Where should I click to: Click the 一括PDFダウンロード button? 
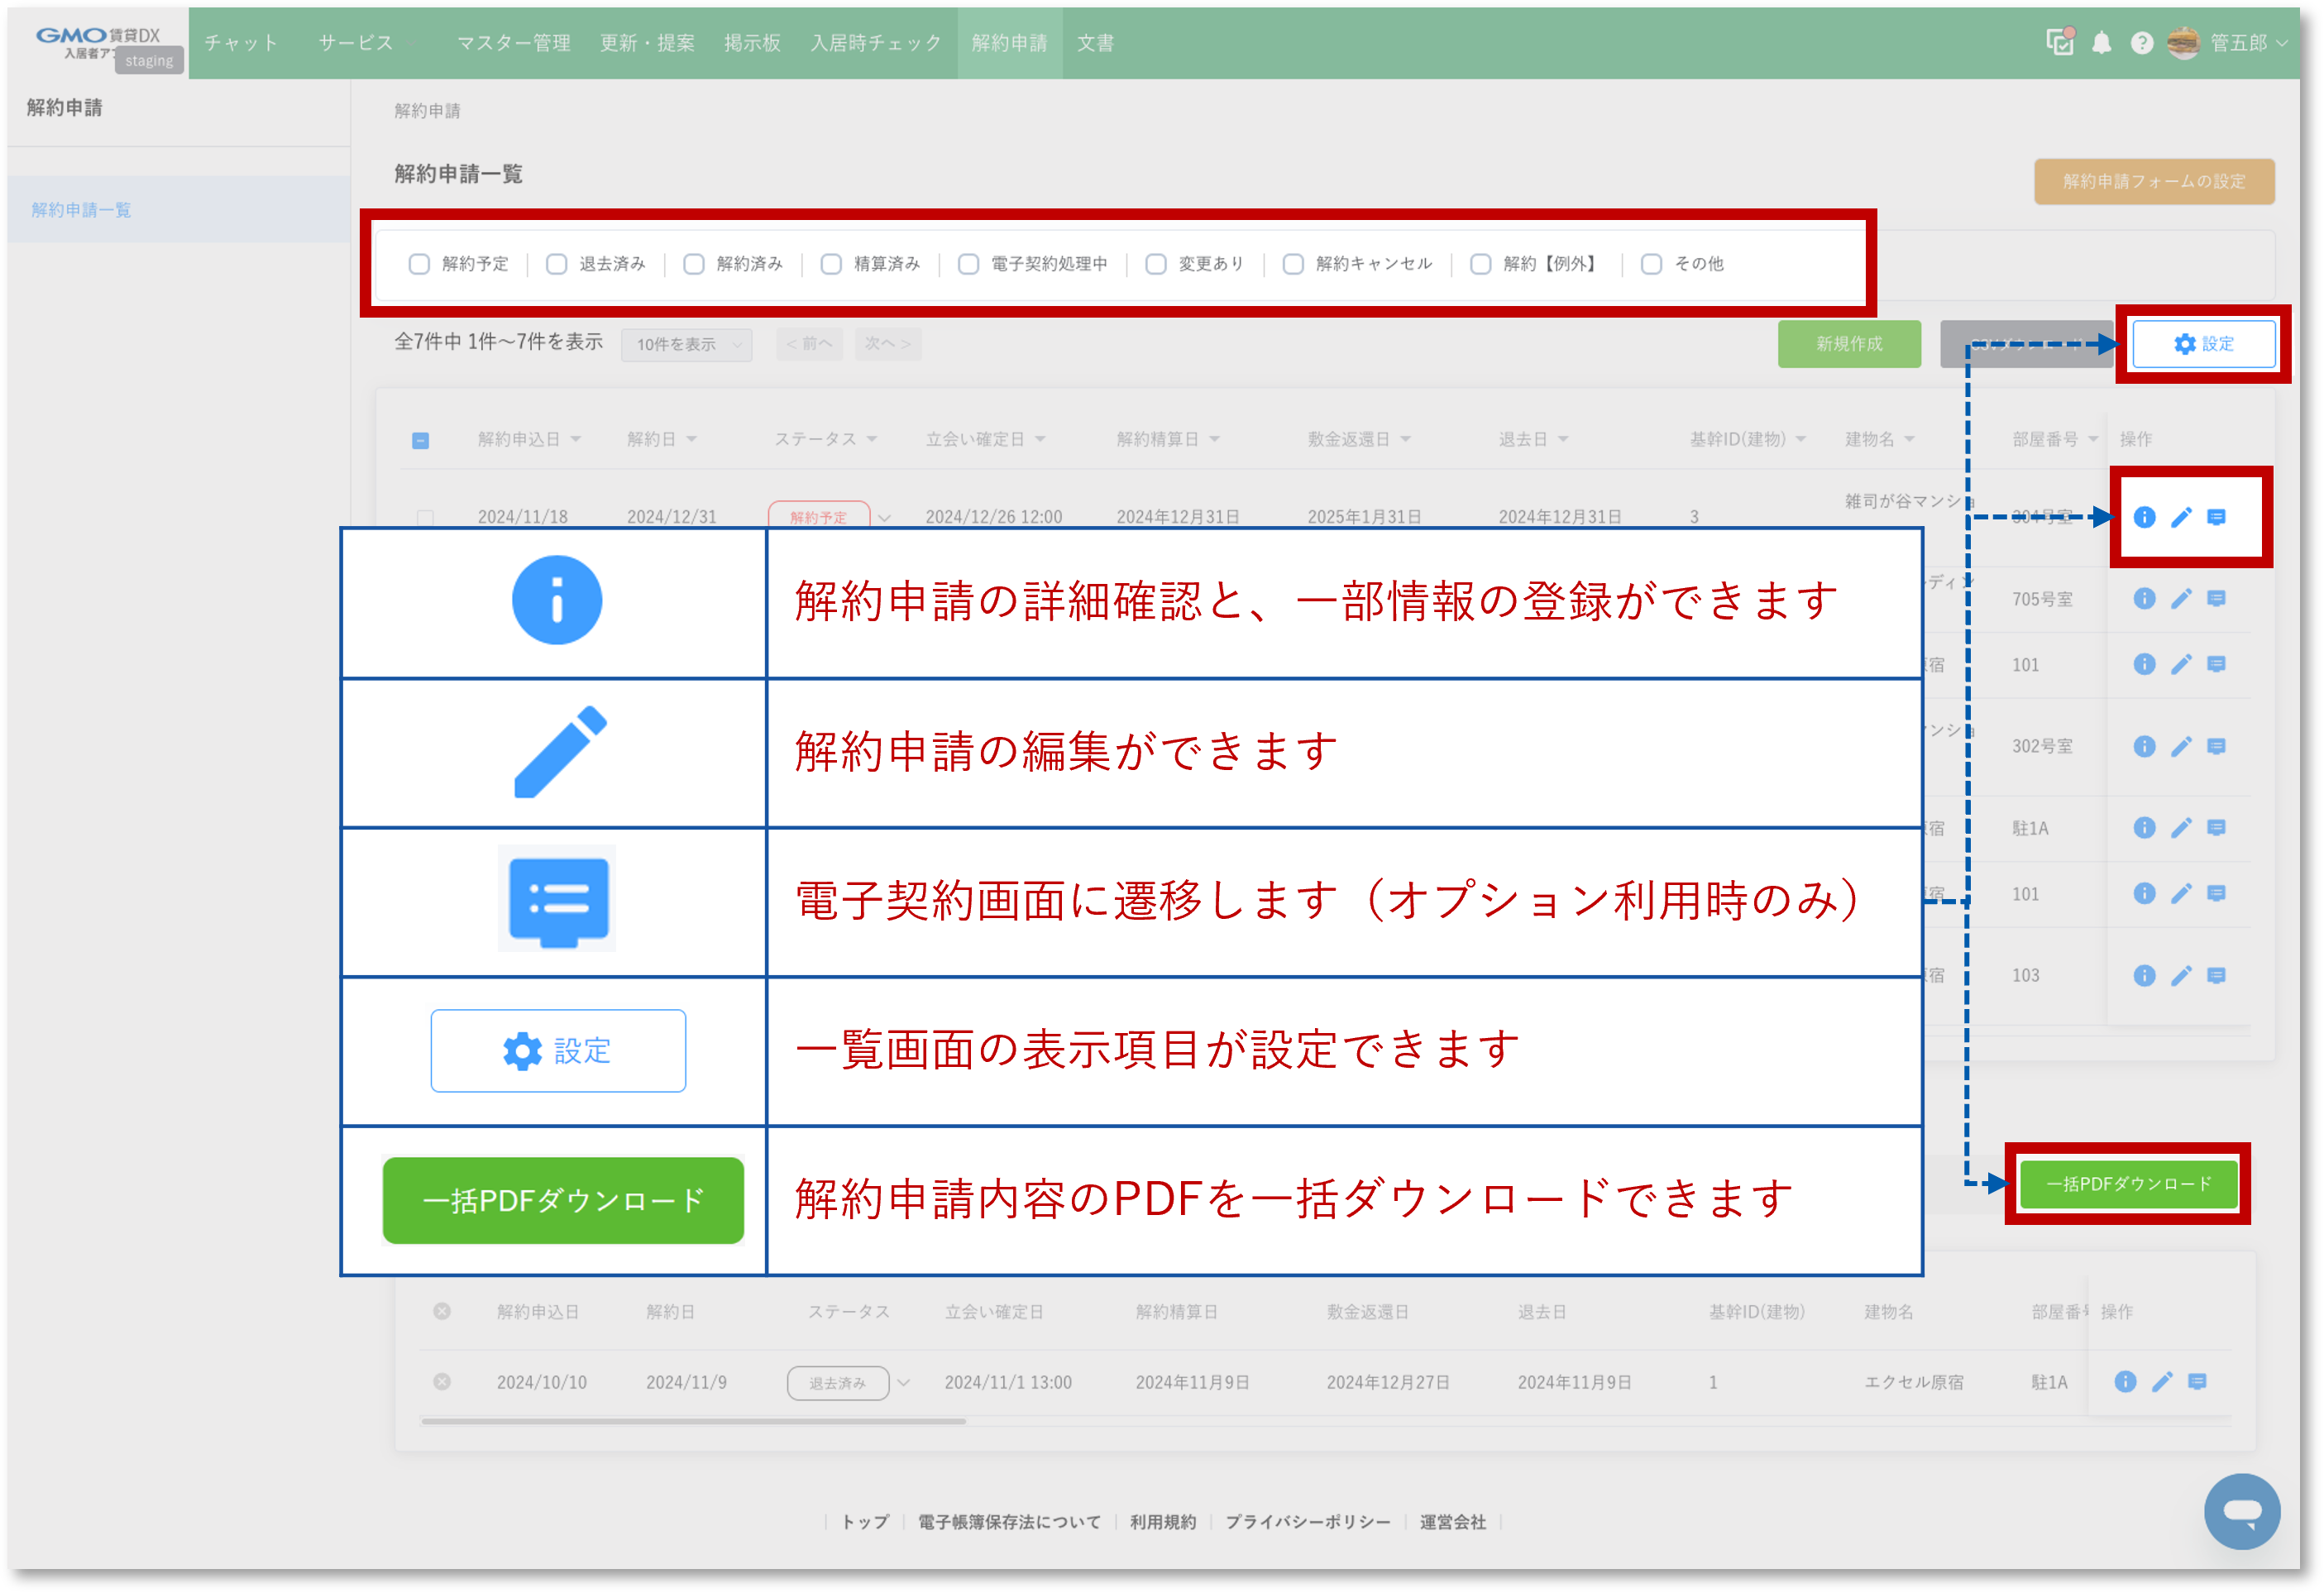click(x=2127, y=1184)
